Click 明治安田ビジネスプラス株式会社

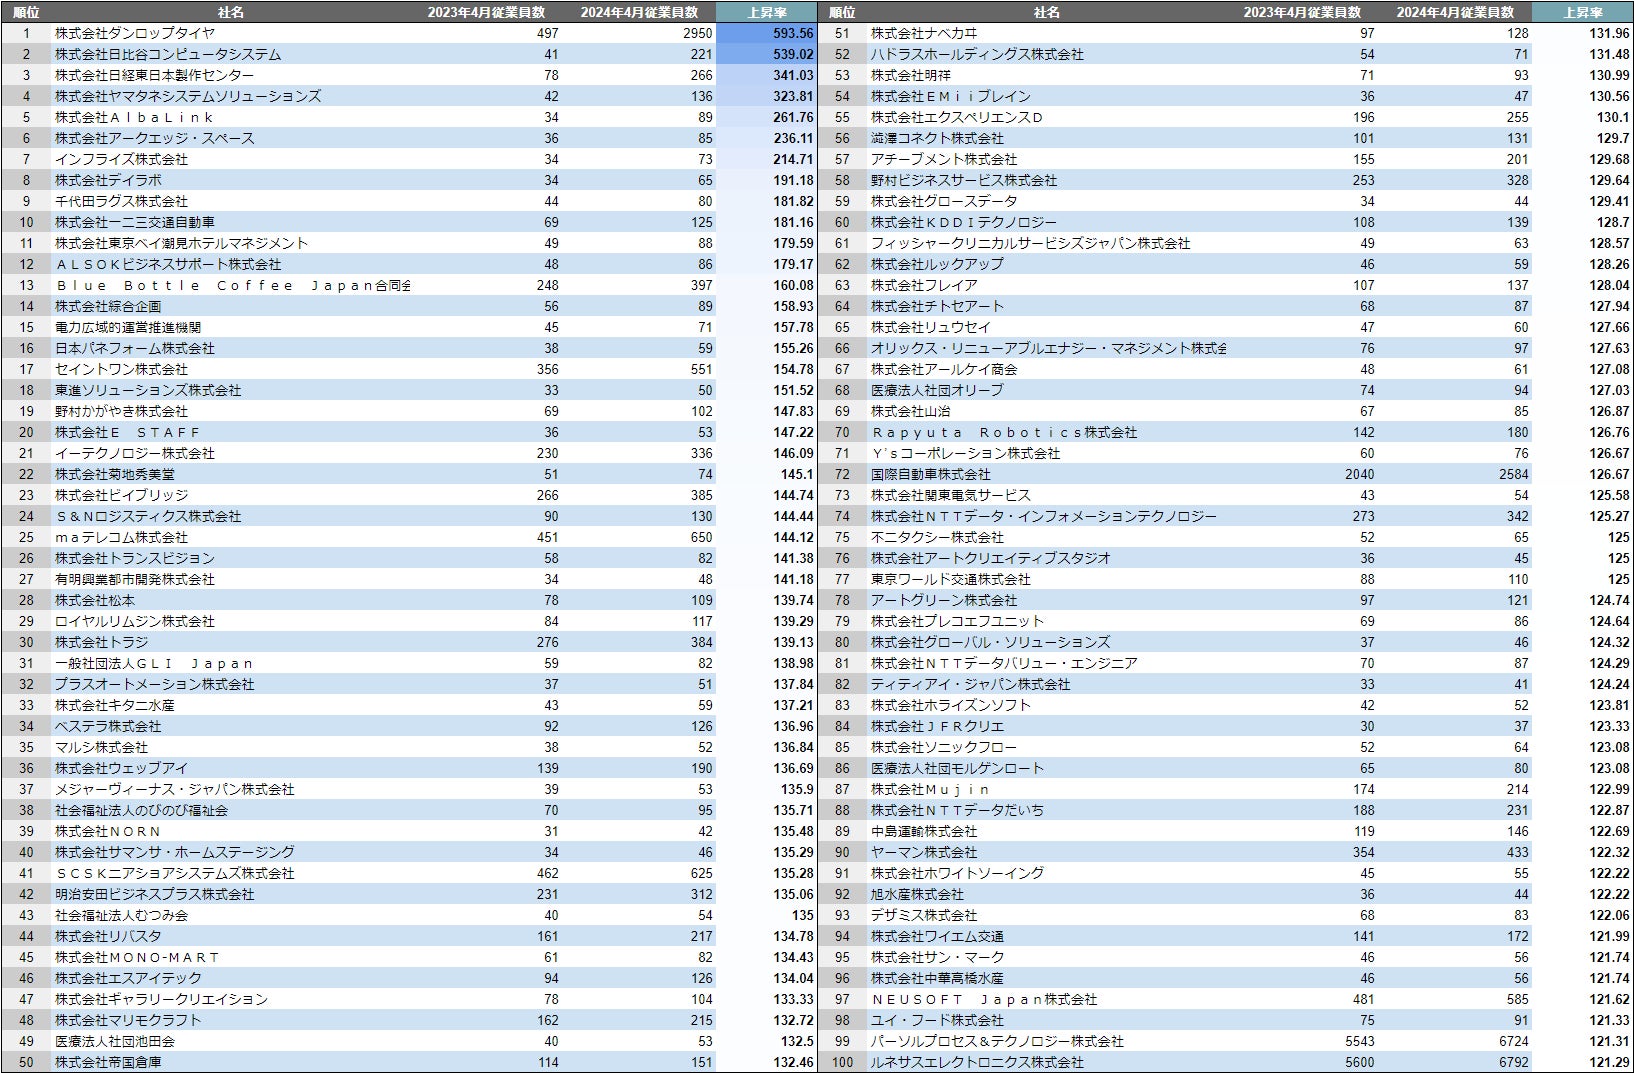coord(155,894)
